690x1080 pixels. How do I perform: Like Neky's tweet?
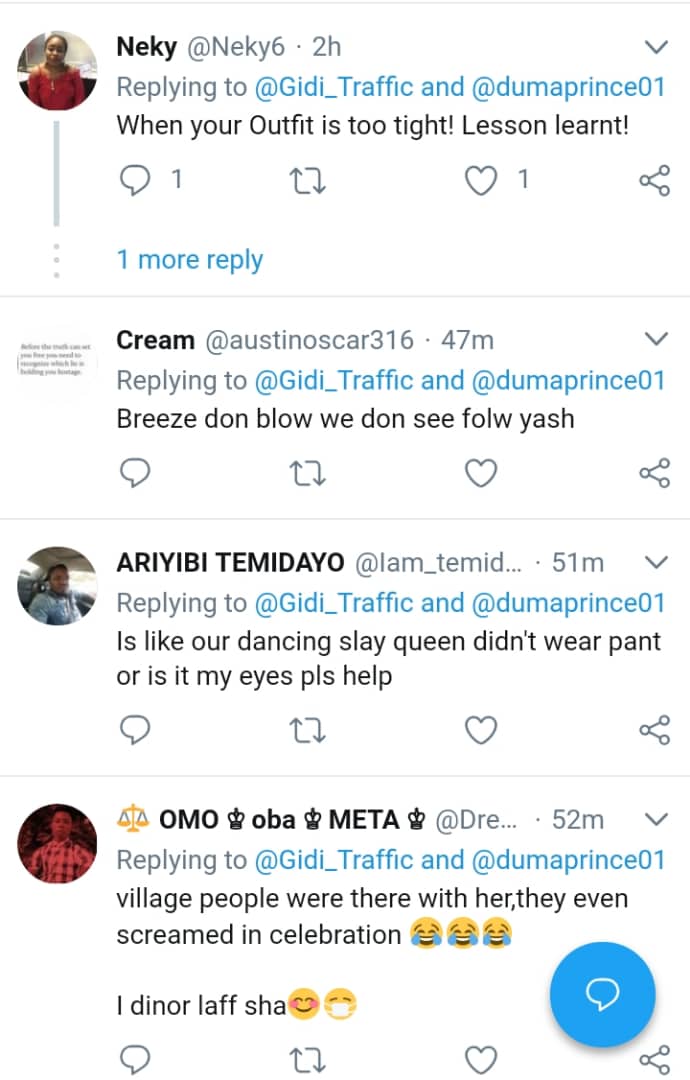[482, 181]
